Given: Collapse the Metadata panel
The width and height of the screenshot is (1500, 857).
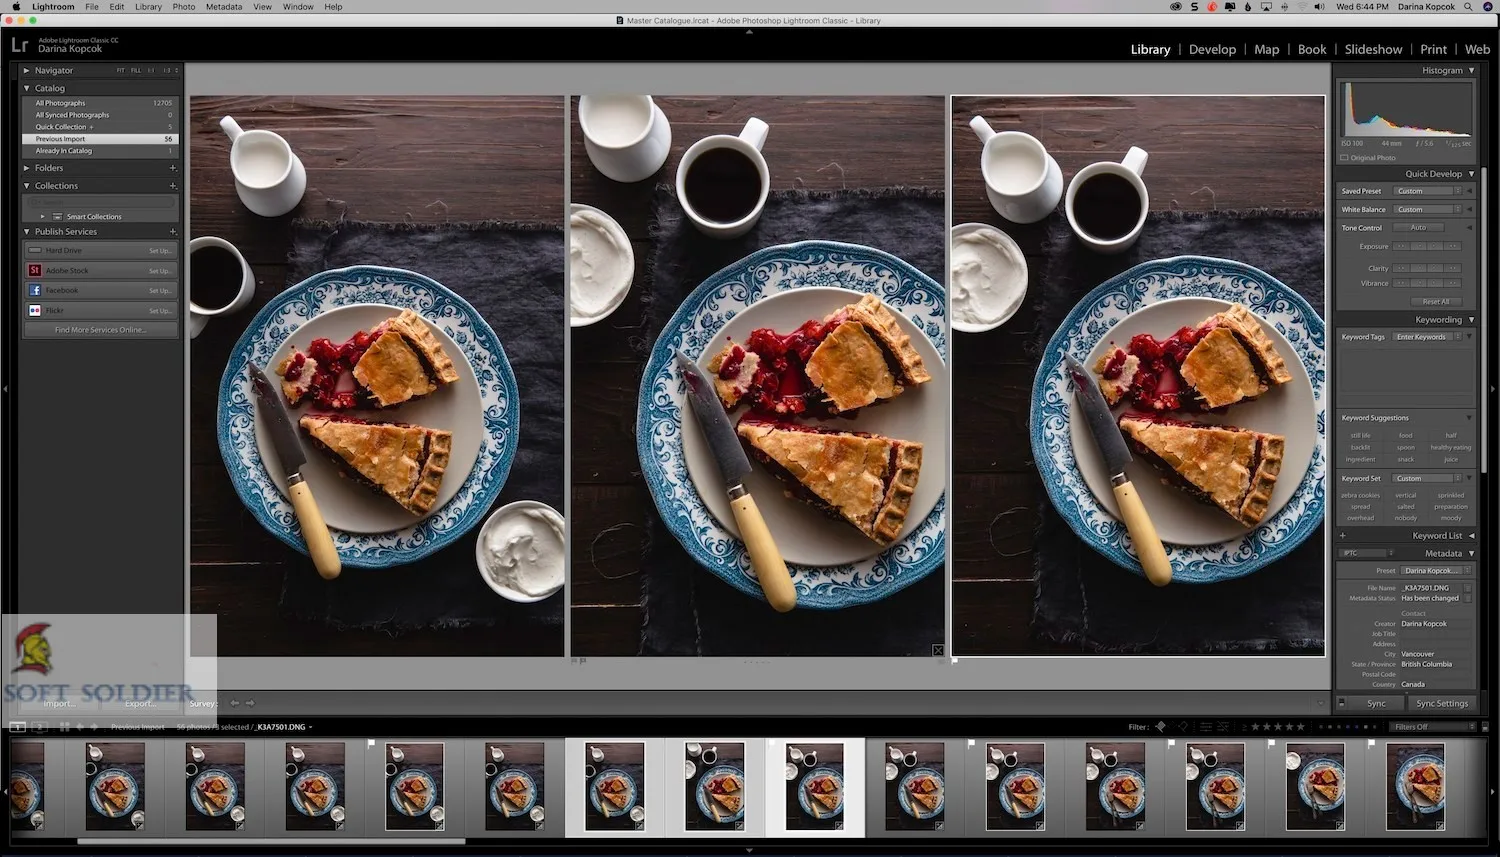Looking at the screenshot, I should [1471, 554].
